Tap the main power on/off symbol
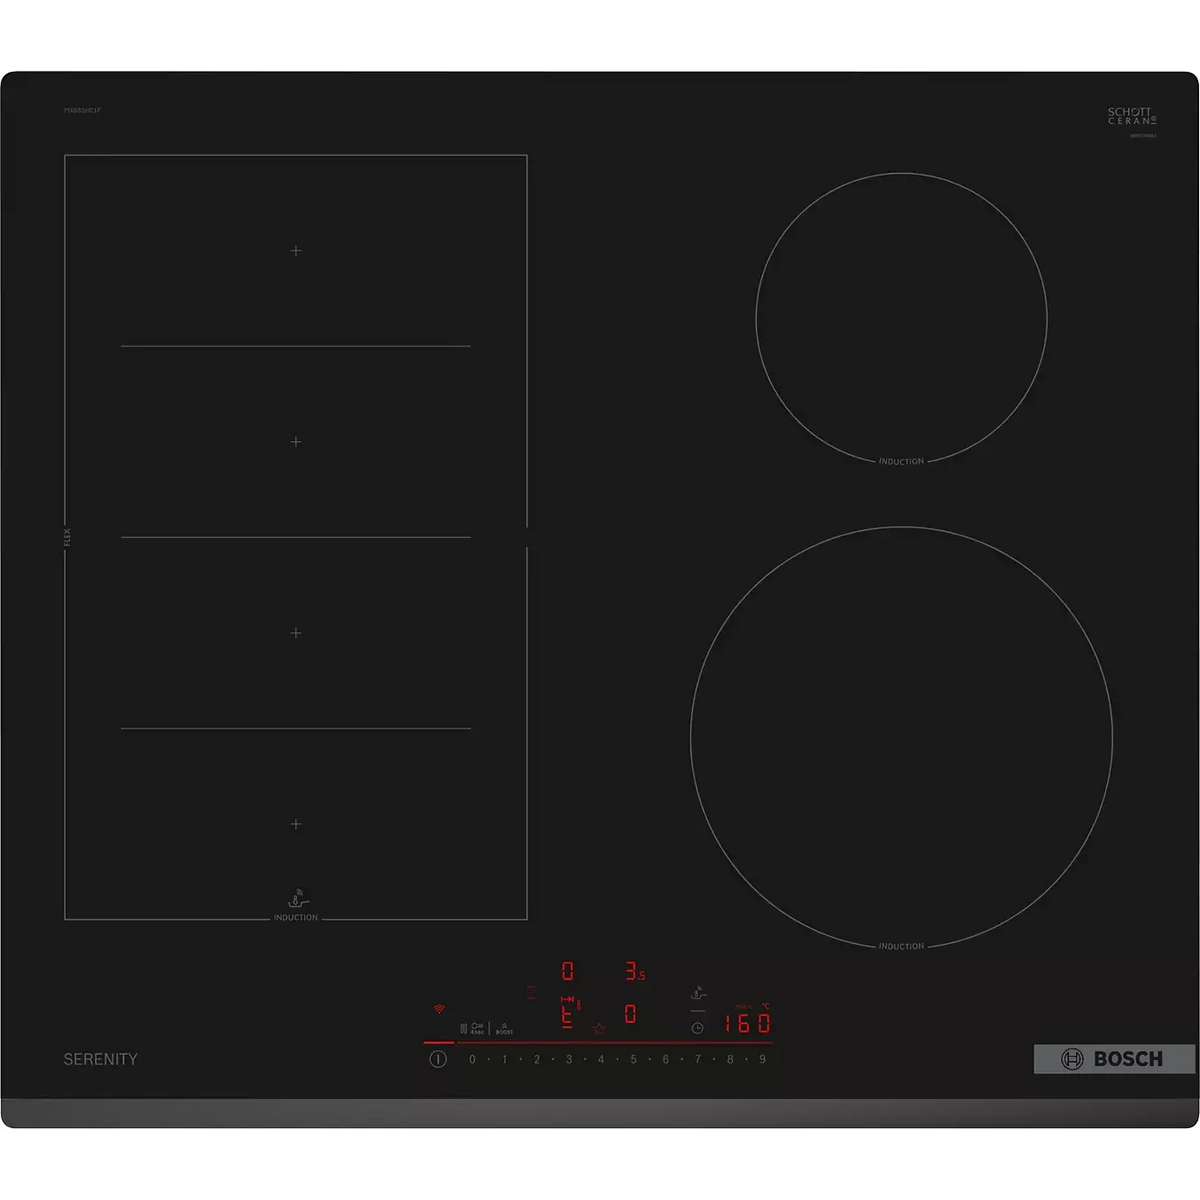Image resolution: width=1200 pixels, height=1200 pixels. [438, 1059]
